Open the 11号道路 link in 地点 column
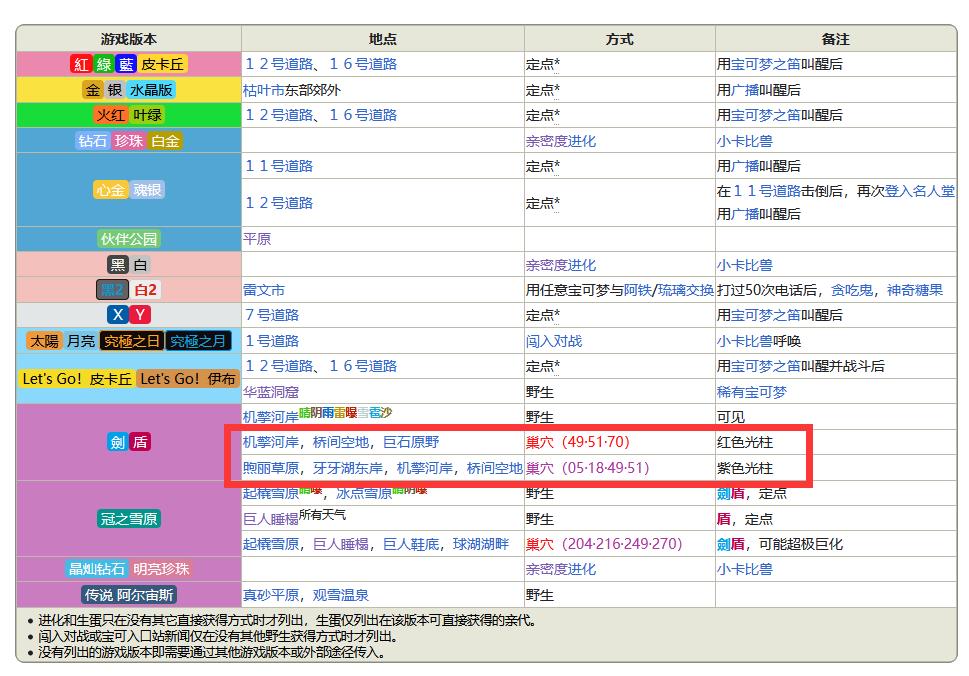 [279, 166]
